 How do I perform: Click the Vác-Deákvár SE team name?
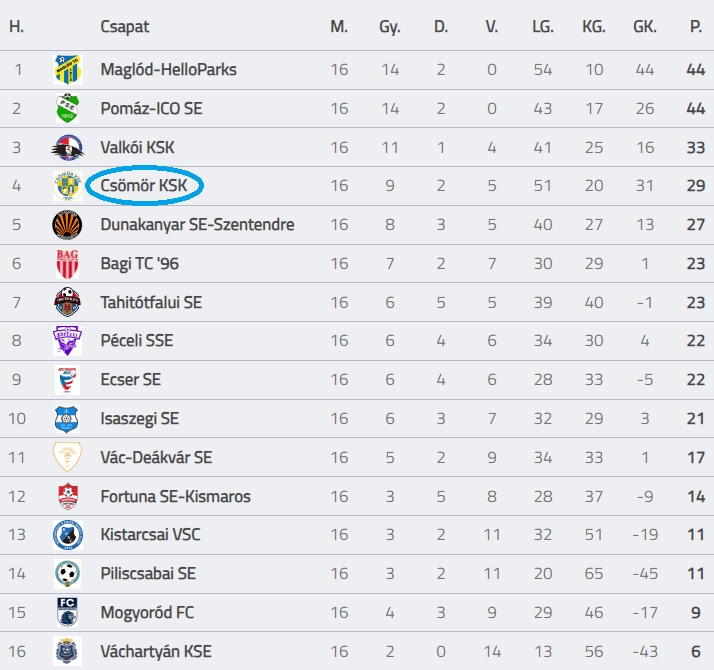(157, 458)
